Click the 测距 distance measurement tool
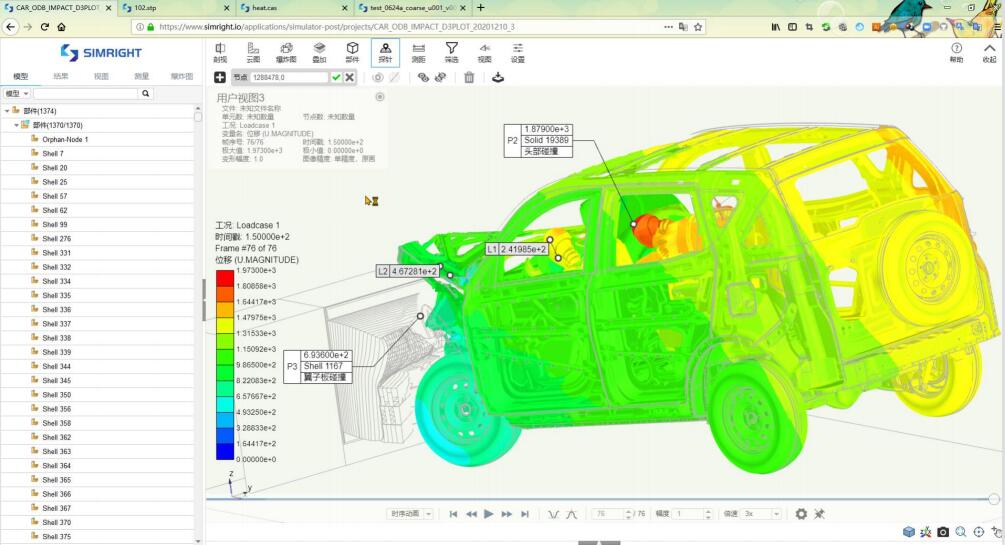This screenshot has width=1005, height=545. 418,52
